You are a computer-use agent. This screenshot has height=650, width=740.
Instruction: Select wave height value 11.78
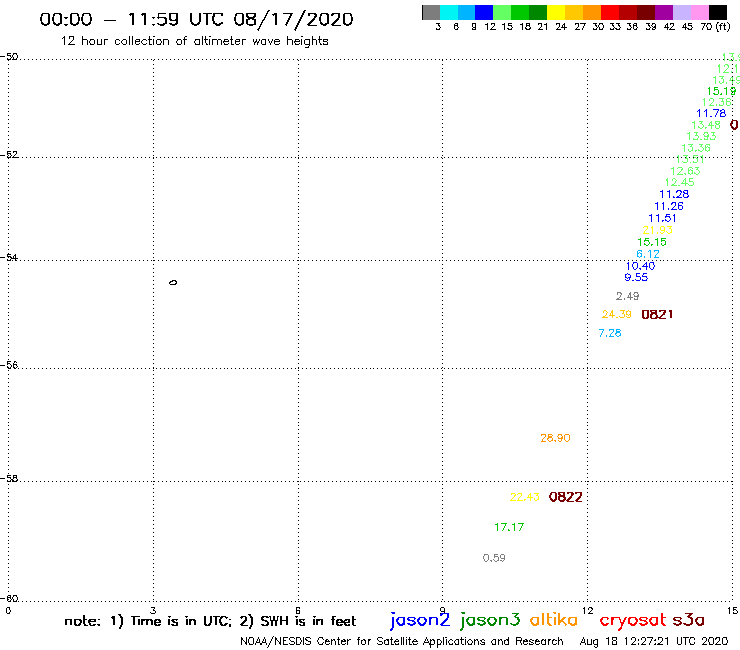[x=711, y=113]
